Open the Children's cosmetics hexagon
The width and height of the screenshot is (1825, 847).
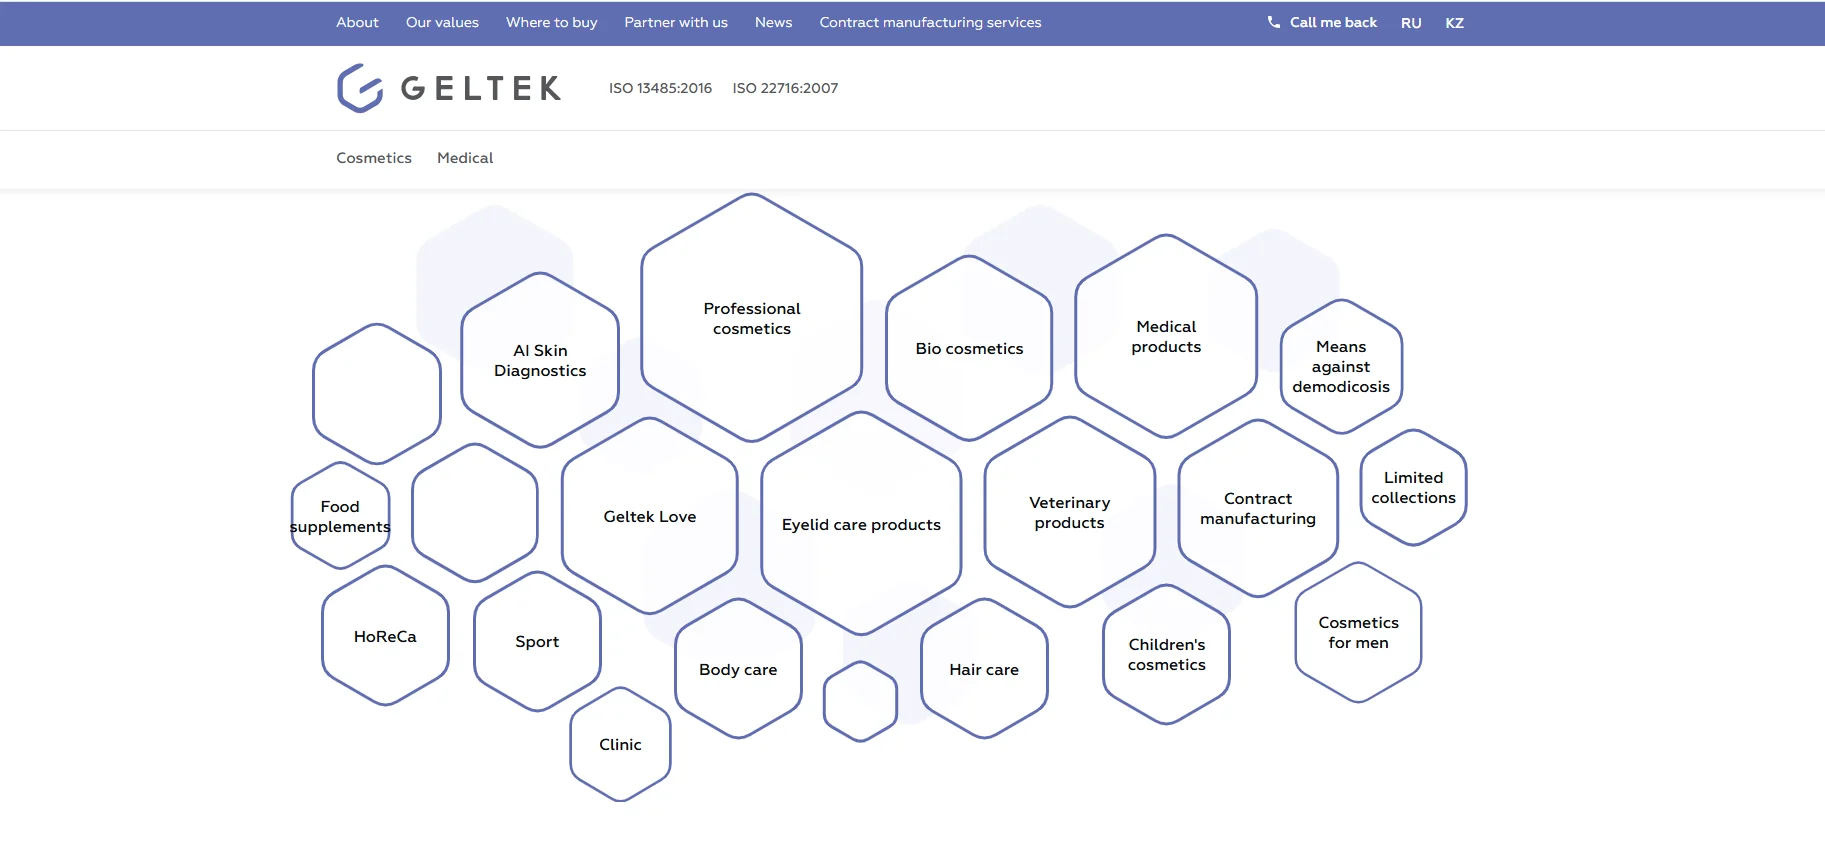point(1166,654)
